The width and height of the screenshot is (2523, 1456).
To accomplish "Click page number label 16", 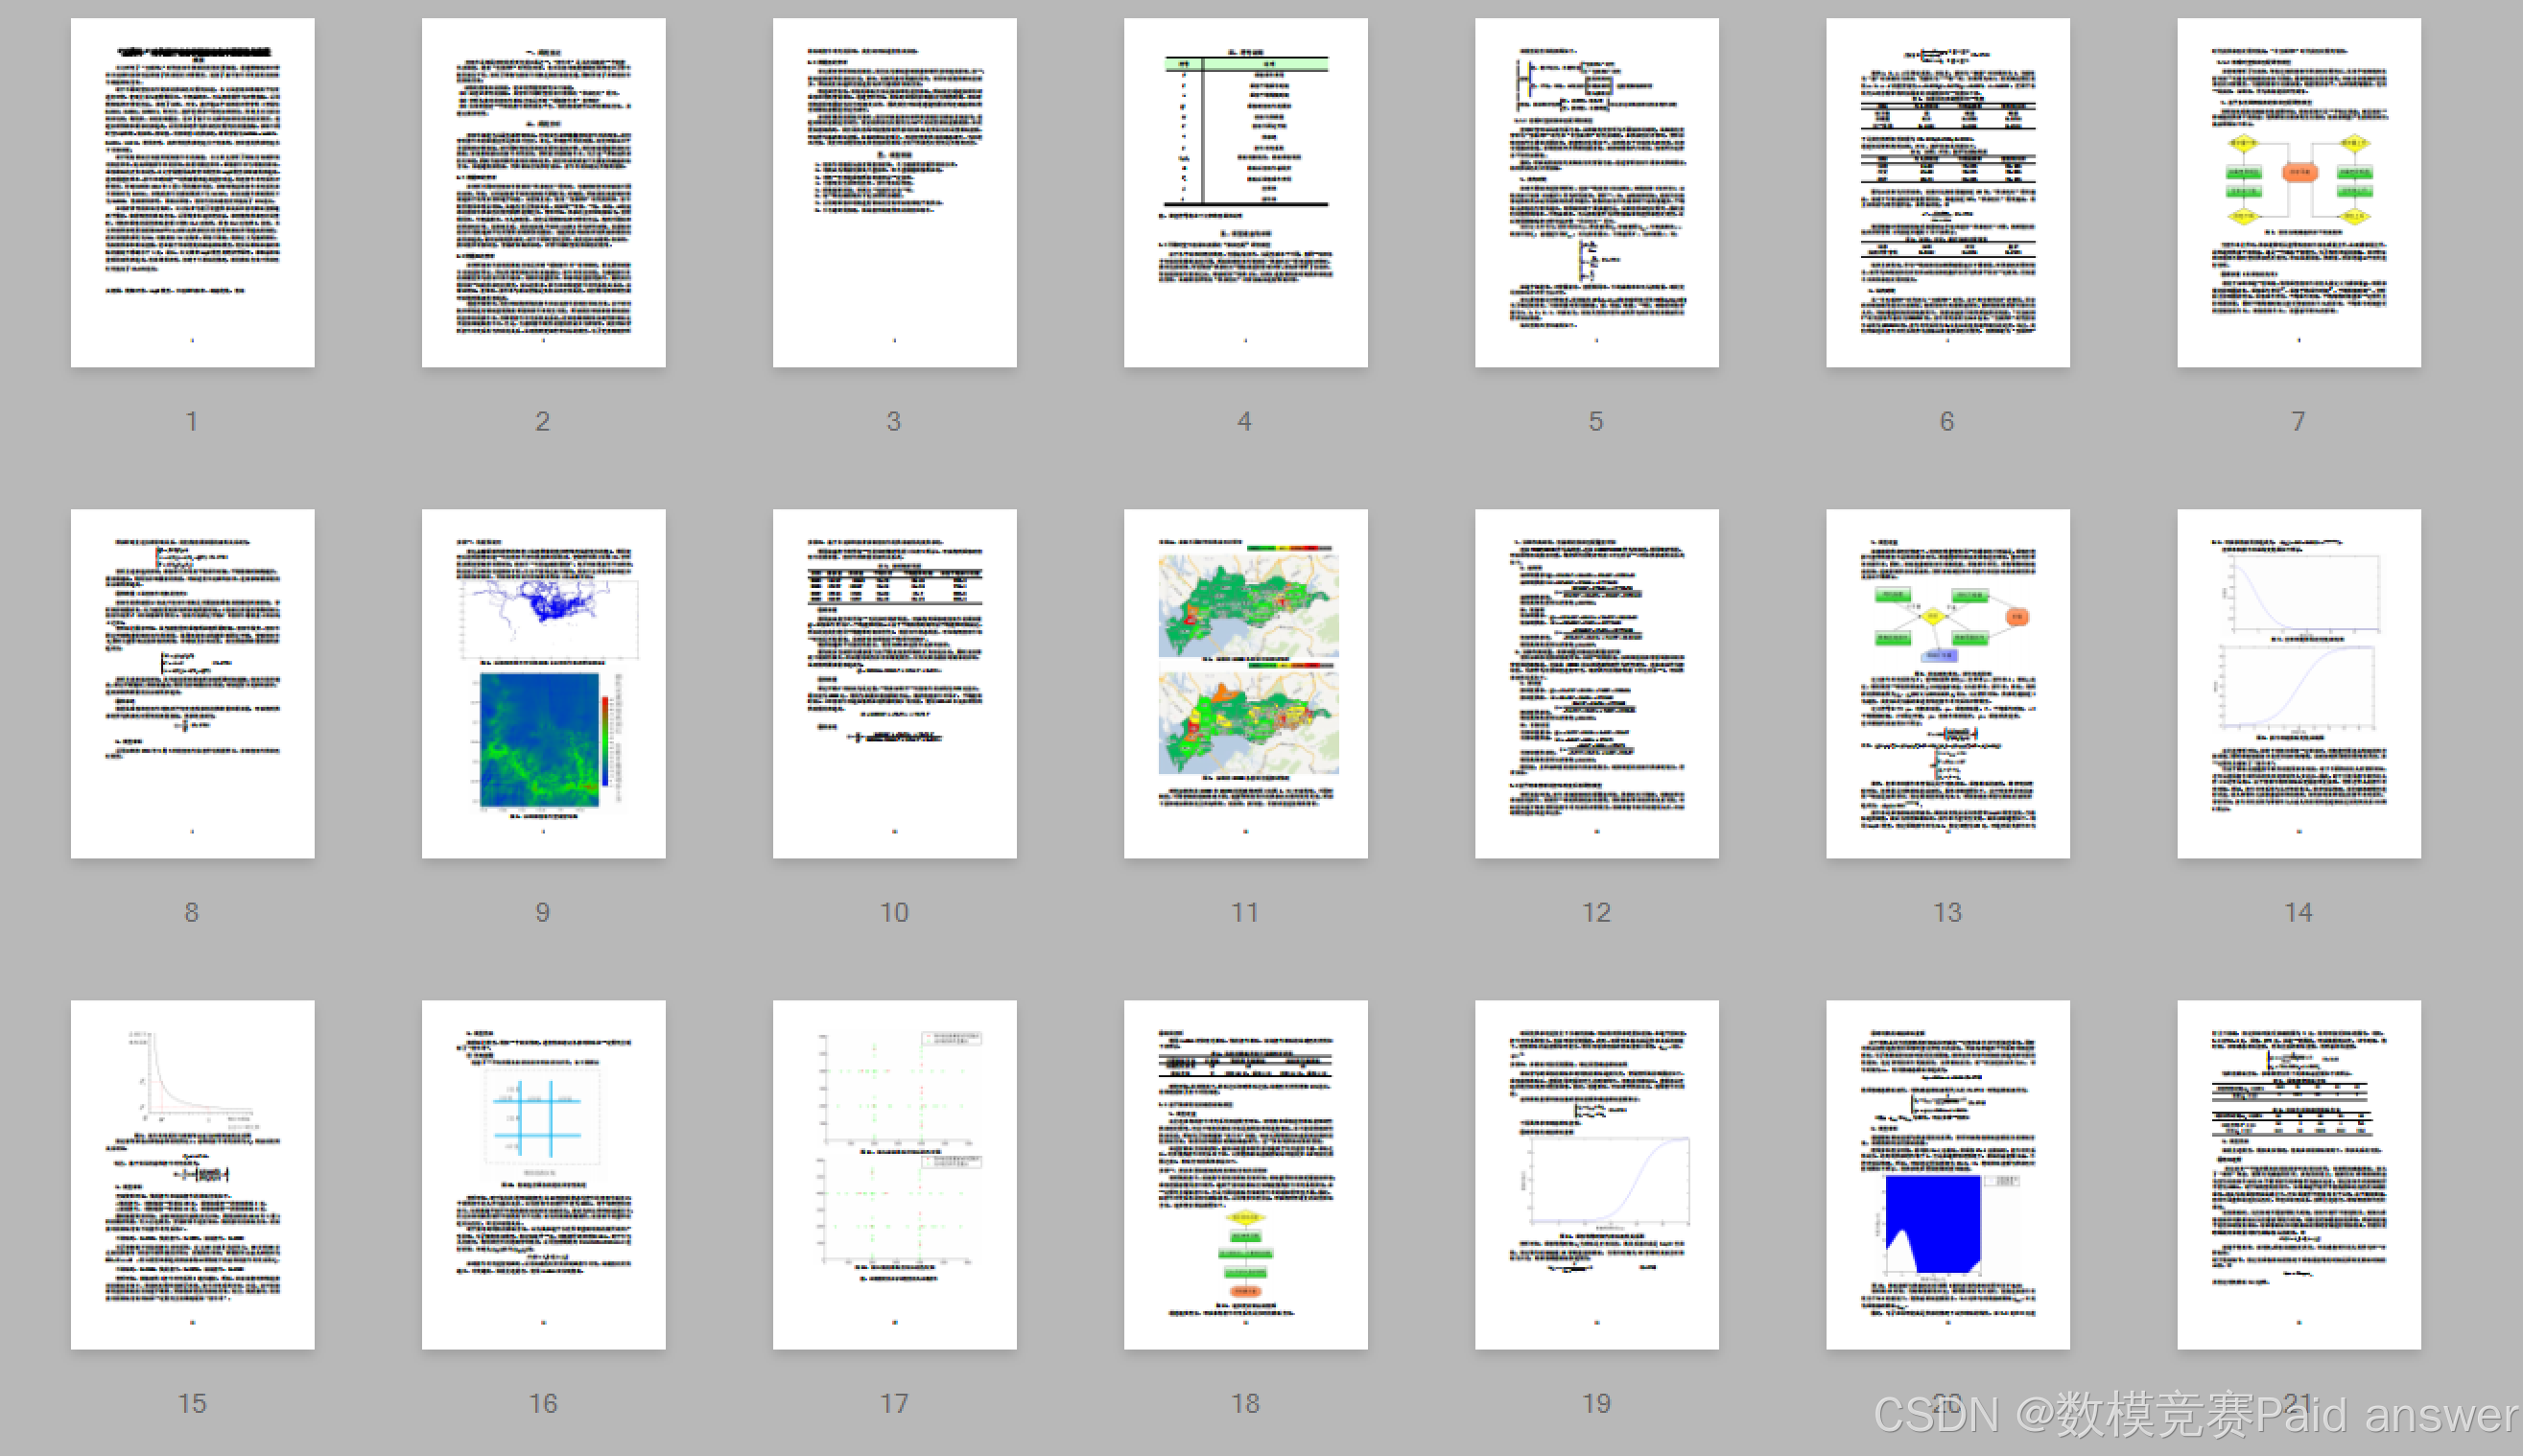I will click(543, 1403).
